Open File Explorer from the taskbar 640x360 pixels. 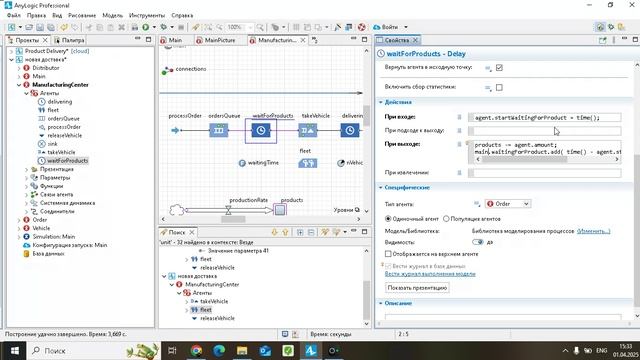tap(242, 351)
